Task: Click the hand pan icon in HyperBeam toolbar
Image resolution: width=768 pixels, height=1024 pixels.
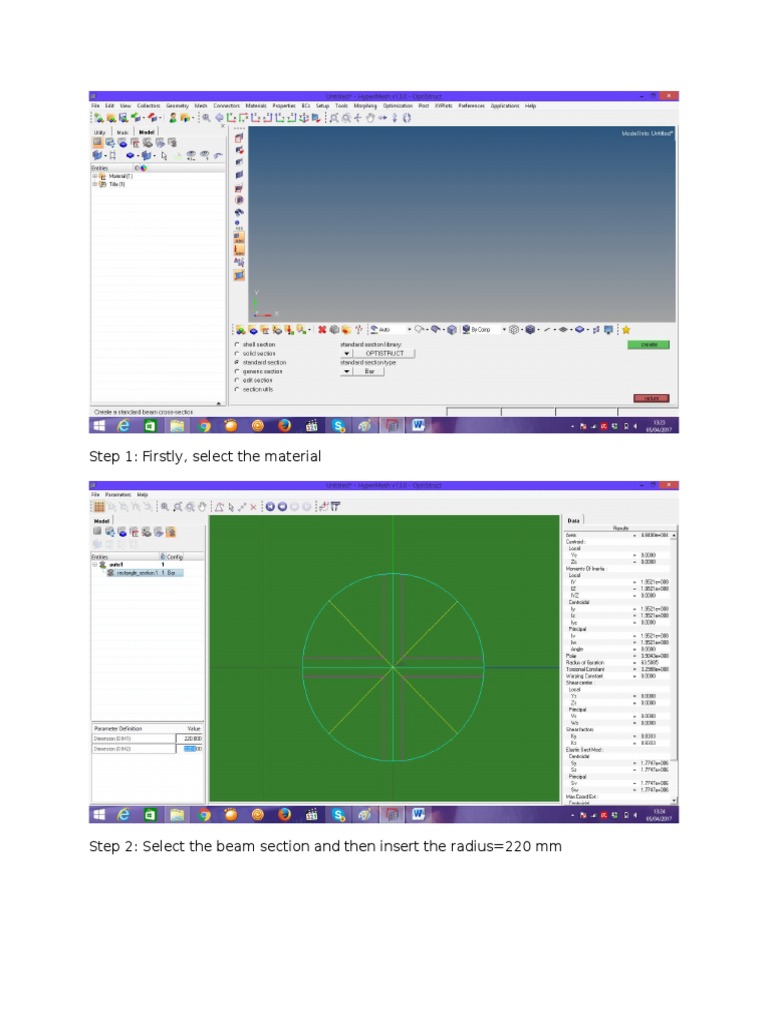Action: (x=202, y=507)
